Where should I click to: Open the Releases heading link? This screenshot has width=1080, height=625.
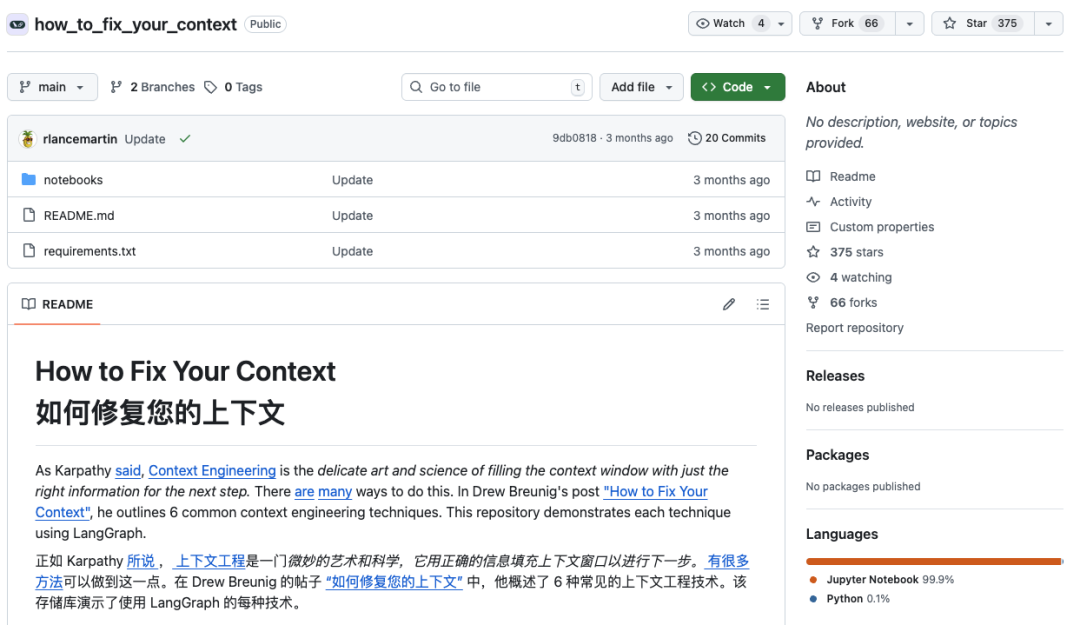835,376
